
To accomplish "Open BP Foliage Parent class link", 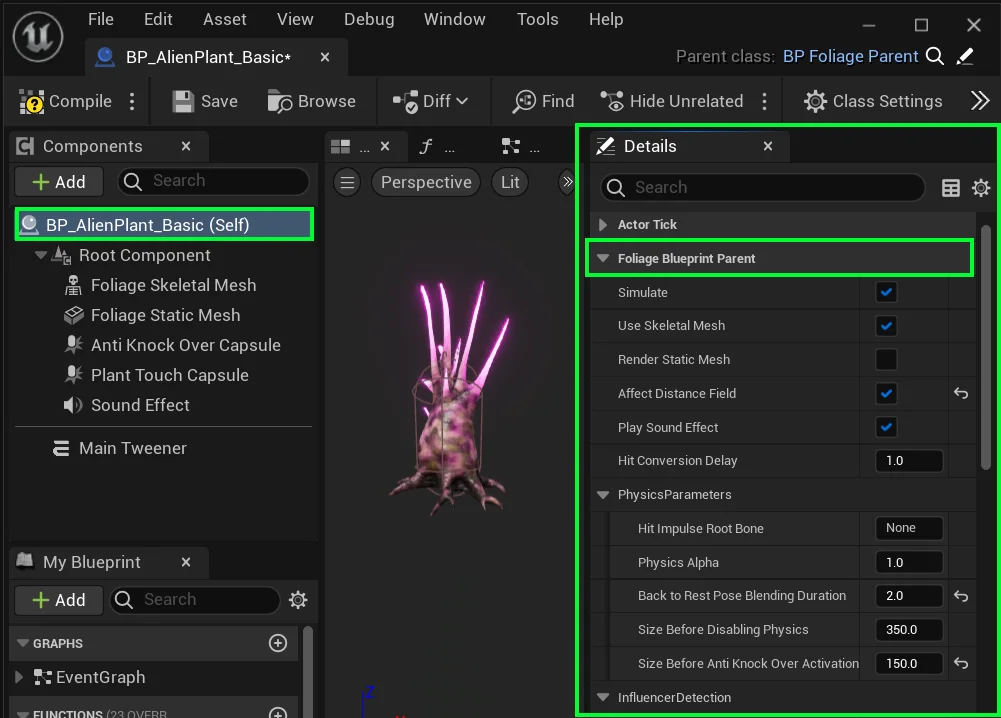I will [x=850, y=56].
